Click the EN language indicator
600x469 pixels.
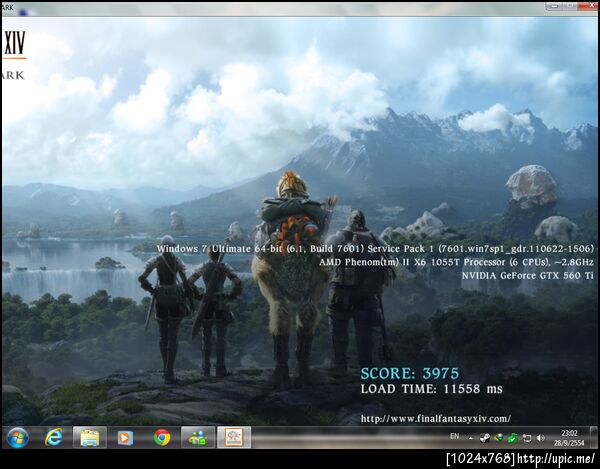tap(455, 436)
